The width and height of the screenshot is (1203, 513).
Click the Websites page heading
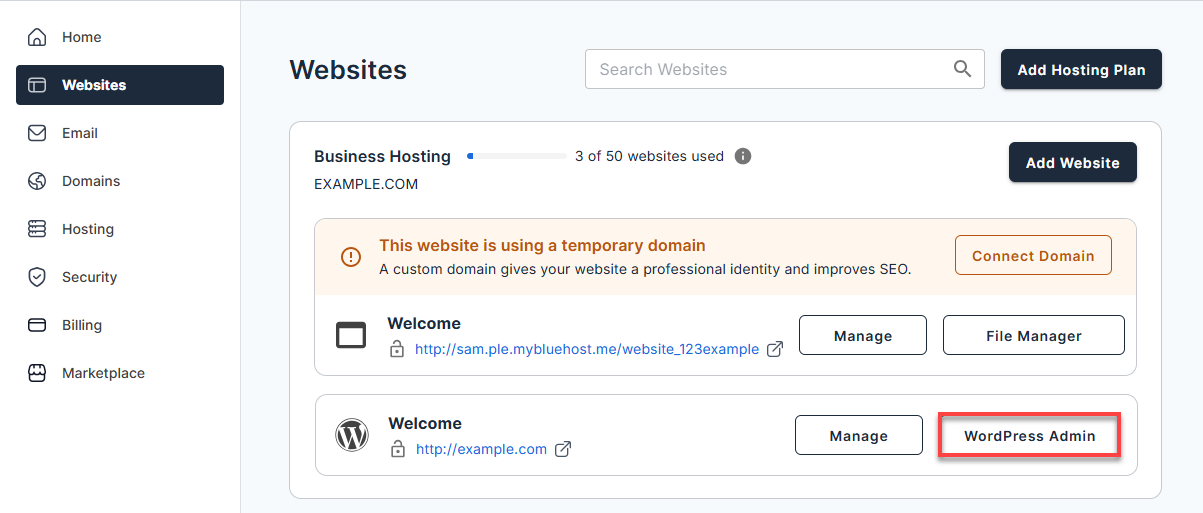[348, 70]
